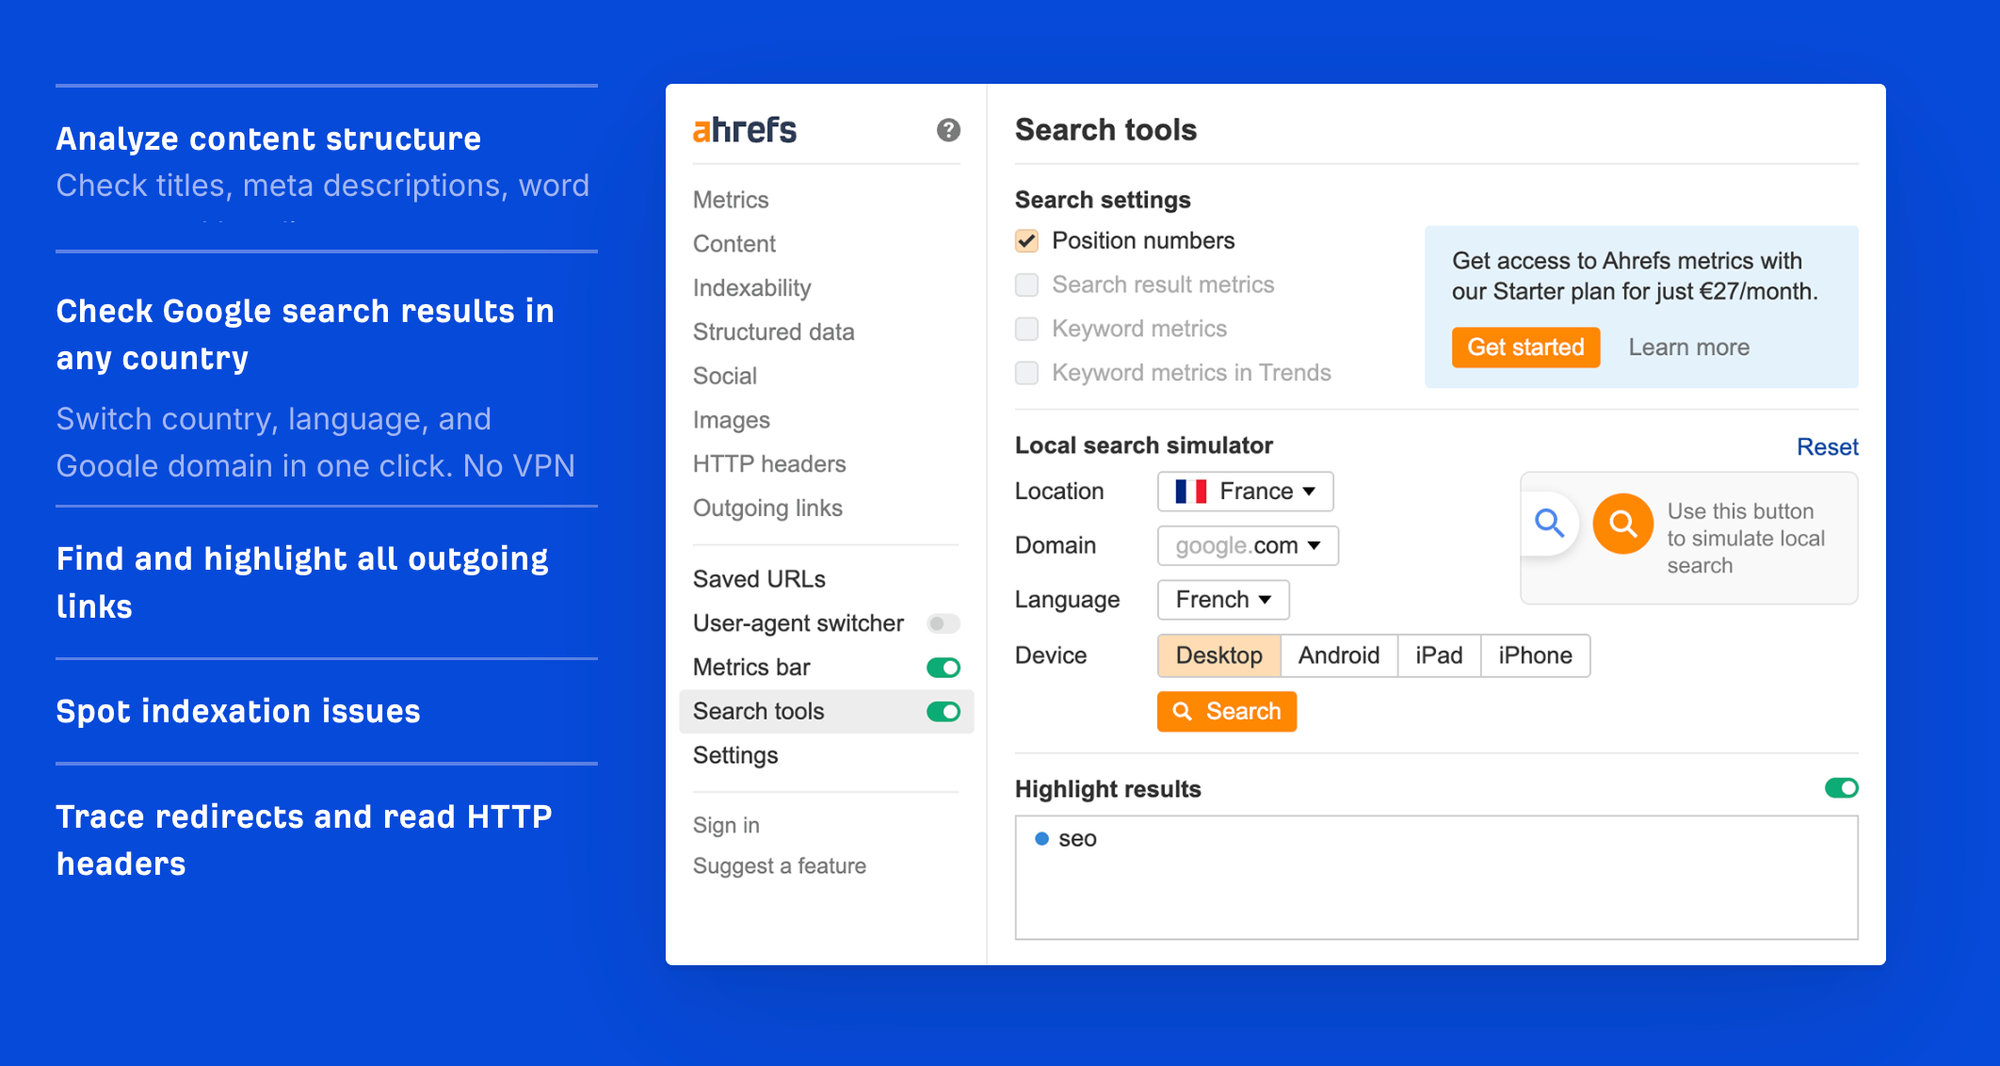The height and width of the screenshot is (1066, 2000).
Task: Click Sign in link
Action: coord(727,826)
